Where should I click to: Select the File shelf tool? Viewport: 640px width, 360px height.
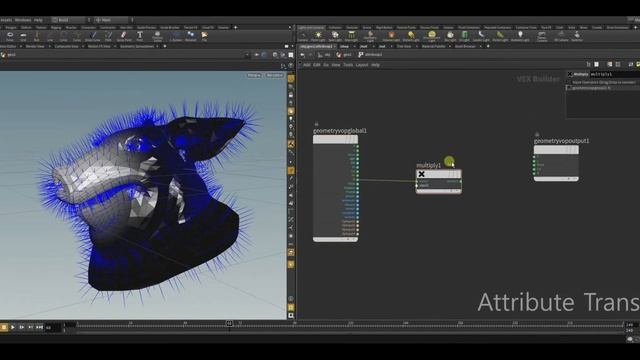[204, 37]
